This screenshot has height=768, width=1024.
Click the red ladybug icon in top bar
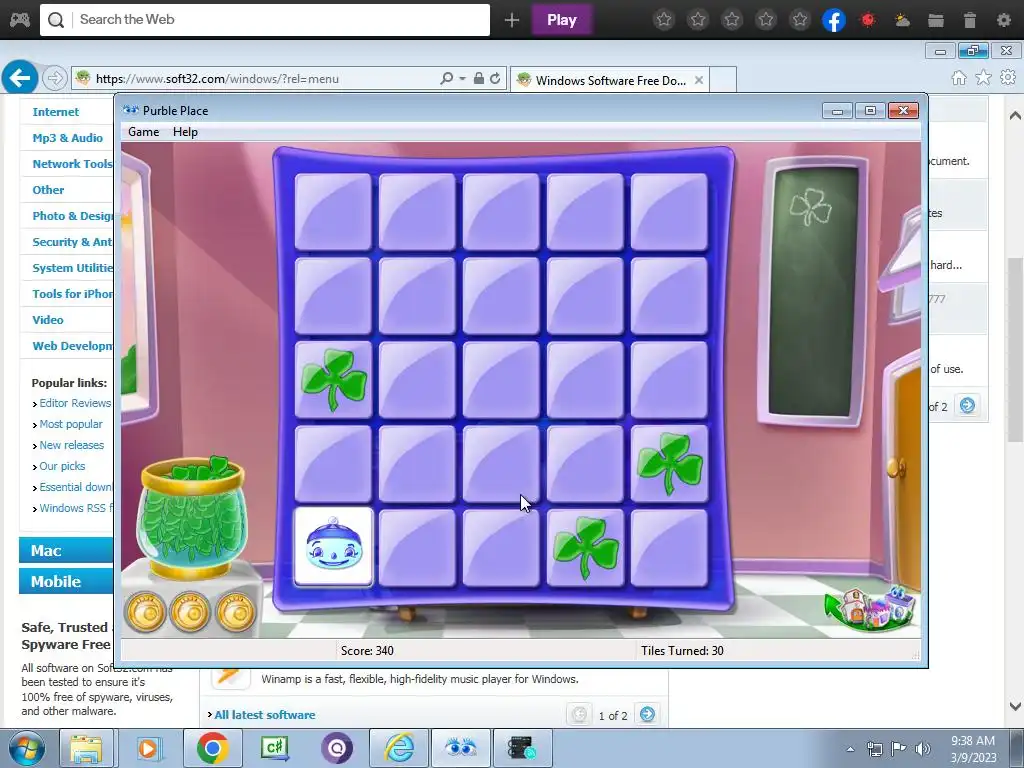point(868,20)
